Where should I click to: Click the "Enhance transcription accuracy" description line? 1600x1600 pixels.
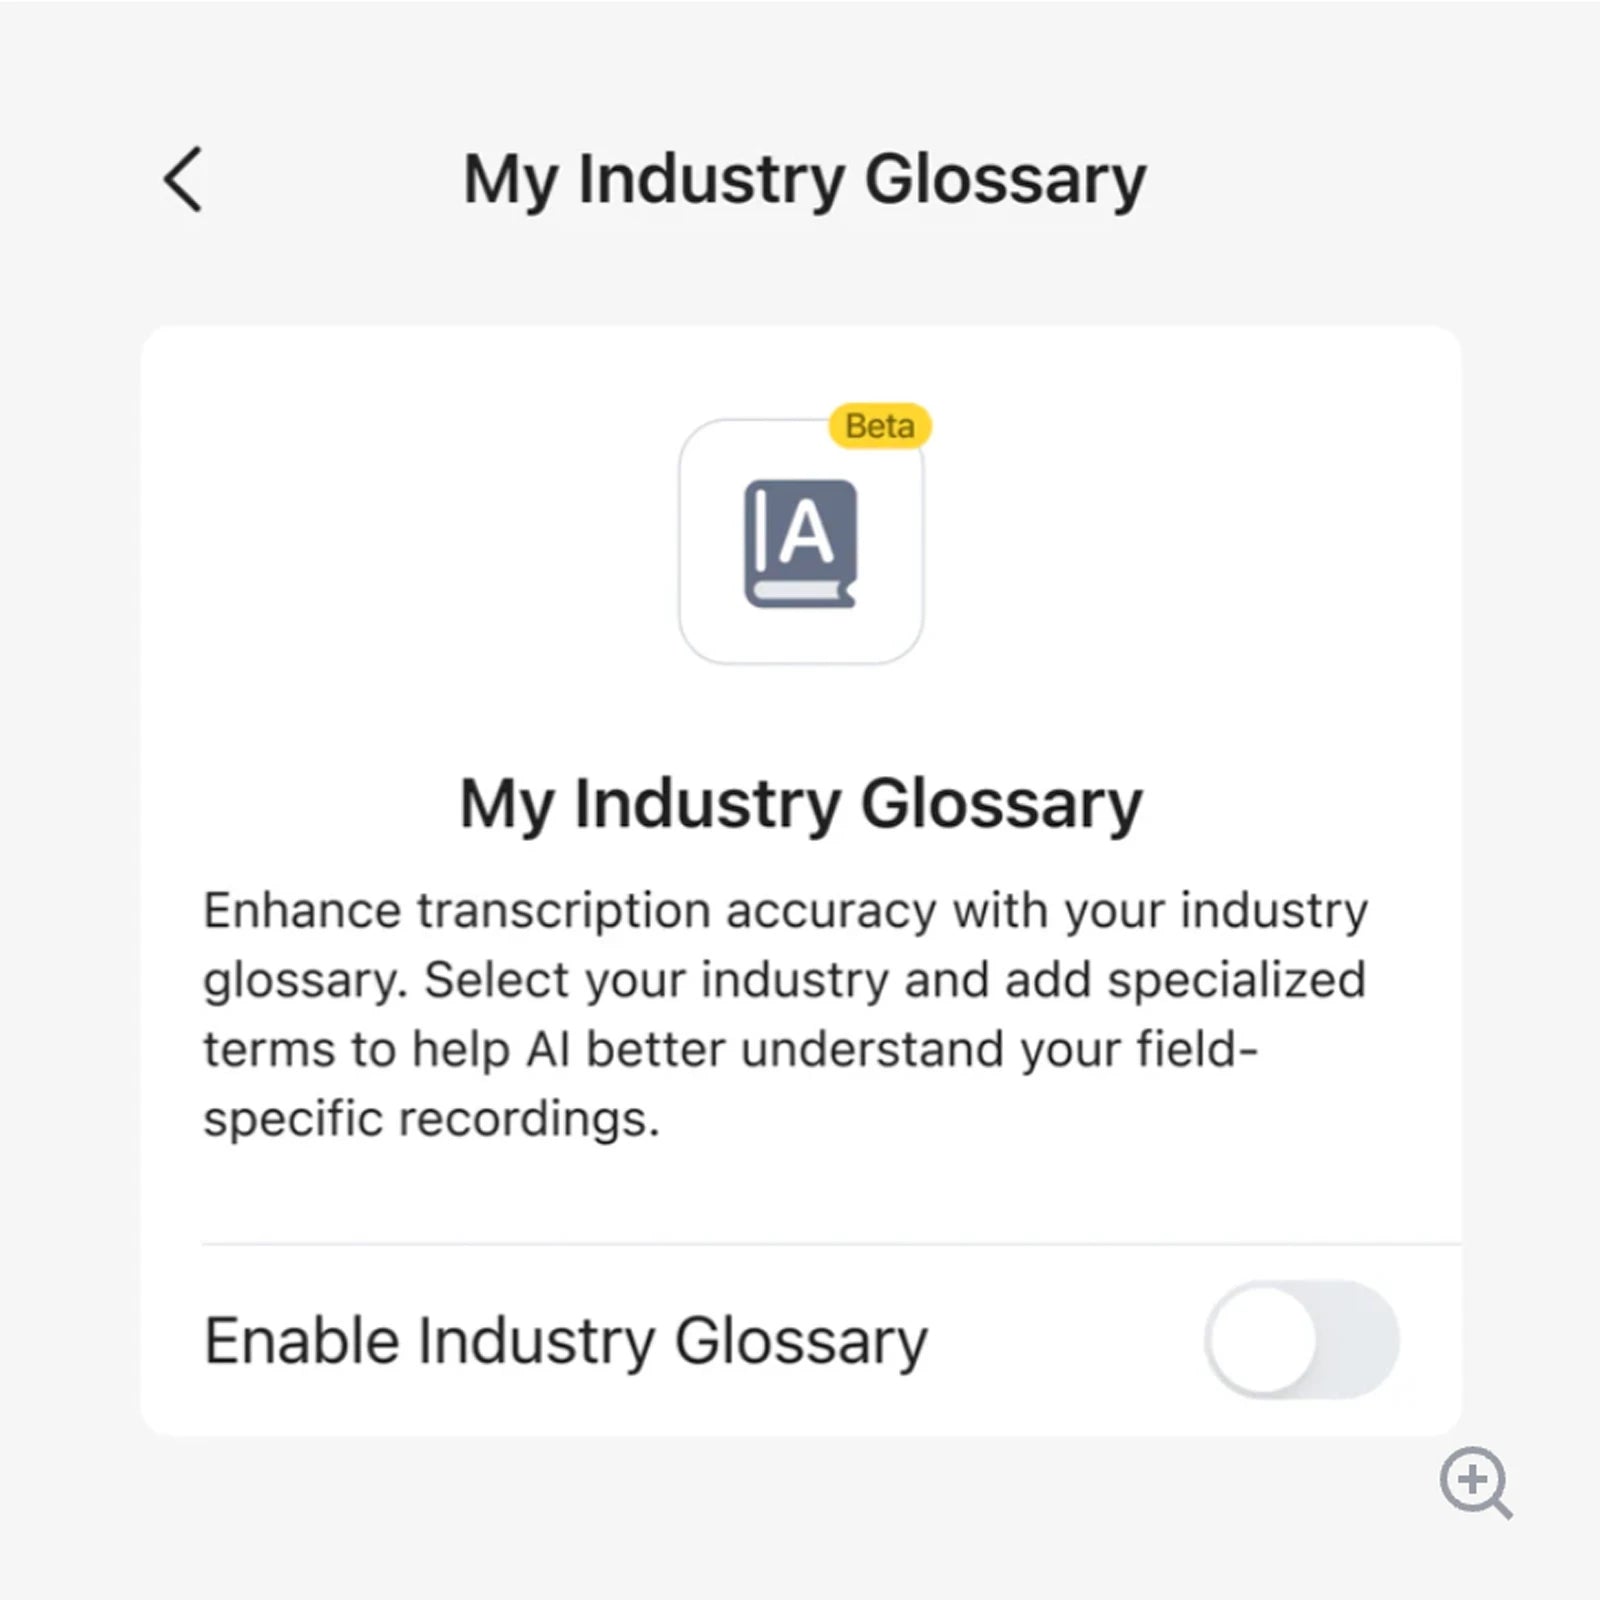pyautogui.click(x=785, y=911)
